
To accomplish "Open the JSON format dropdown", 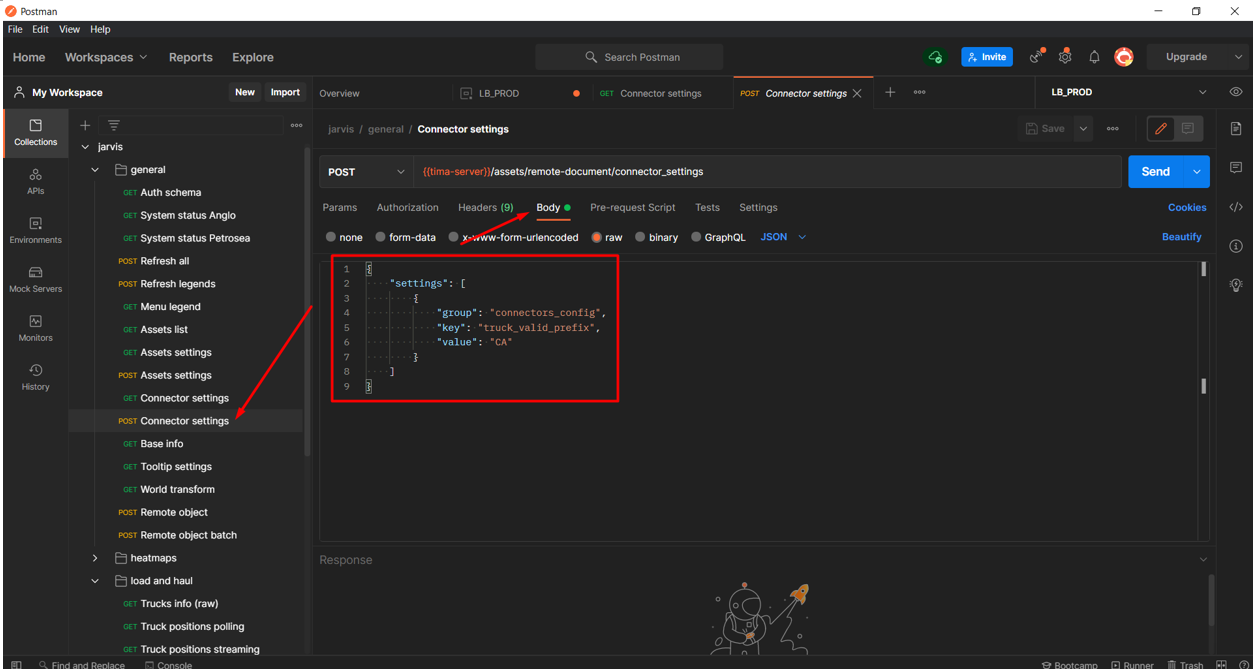I will click(x=783, y=237).
